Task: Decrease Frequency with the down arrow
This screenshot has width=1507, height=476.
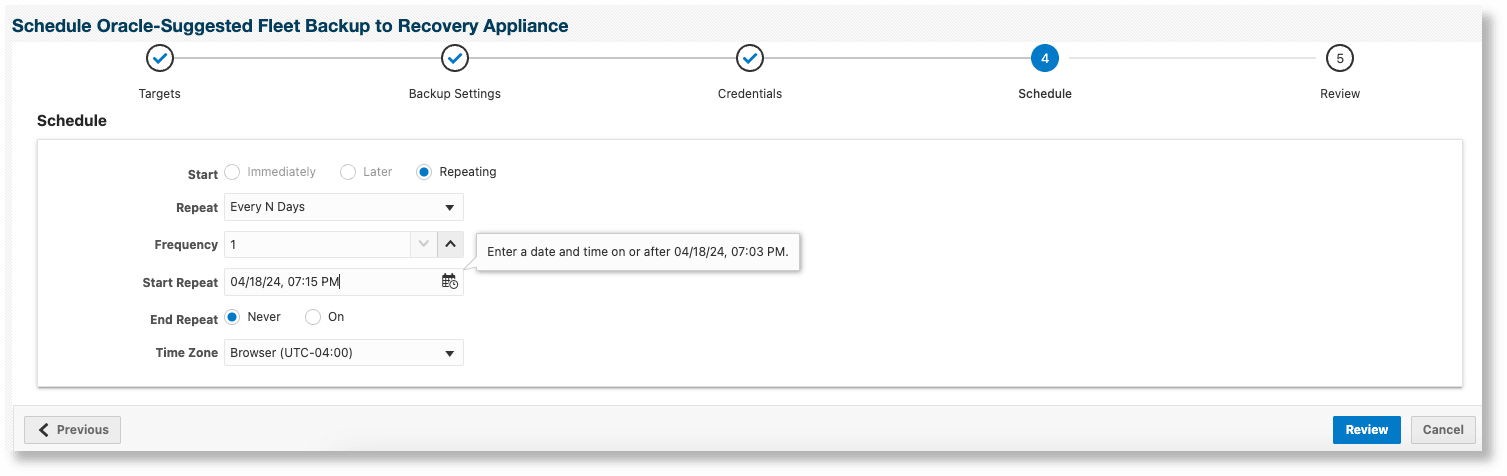Action: click(x=424, y=244)
